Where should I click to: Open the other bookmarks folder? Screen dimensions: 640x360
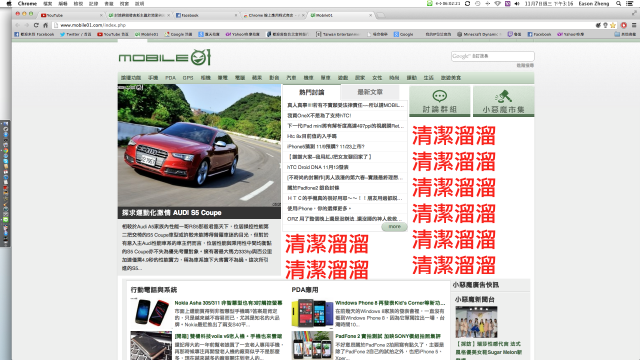(x=625, y=34)
